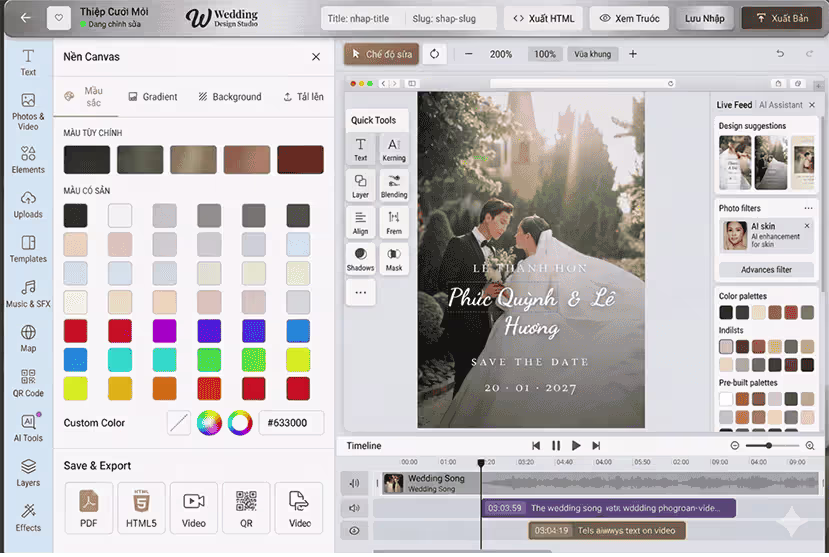Redo the last action
Viewport: 829px width, 557px height.
(809, 53)
